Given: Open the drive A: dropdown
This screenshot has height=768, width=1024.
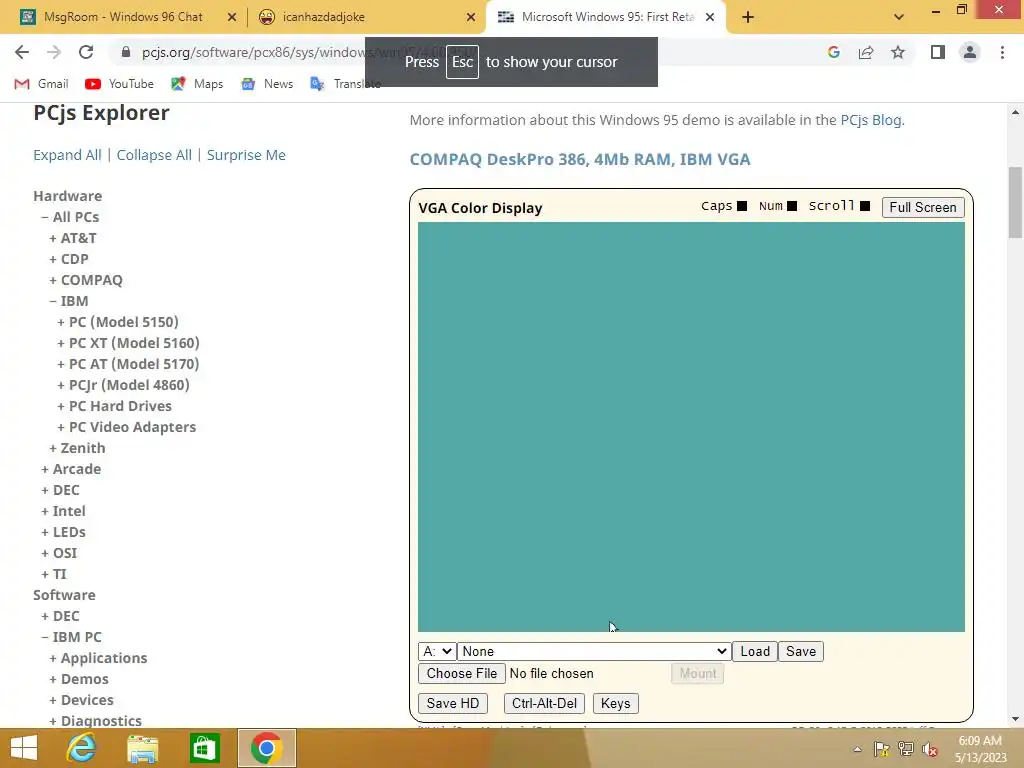Looking at the screenshot, I should pyautogui.click(x=437, y=651).
